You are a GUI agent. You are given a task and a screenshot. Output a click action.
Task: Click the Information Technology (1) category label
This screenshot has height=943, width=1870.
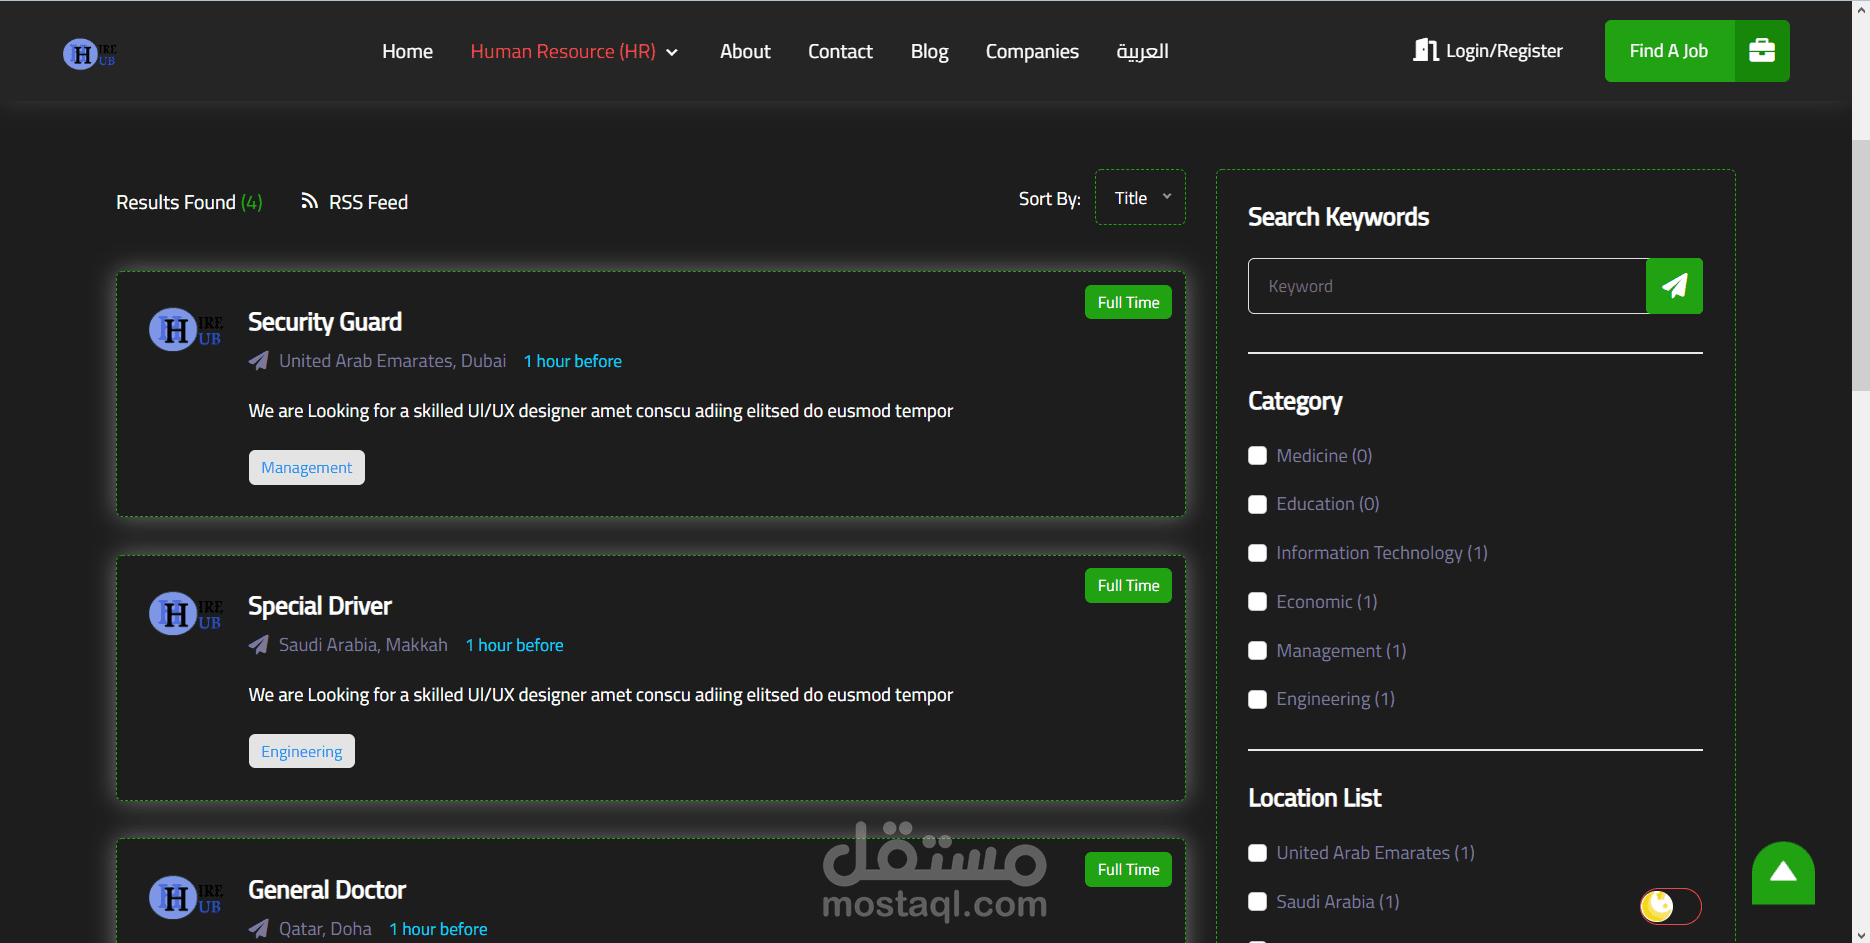(1382, 553)
